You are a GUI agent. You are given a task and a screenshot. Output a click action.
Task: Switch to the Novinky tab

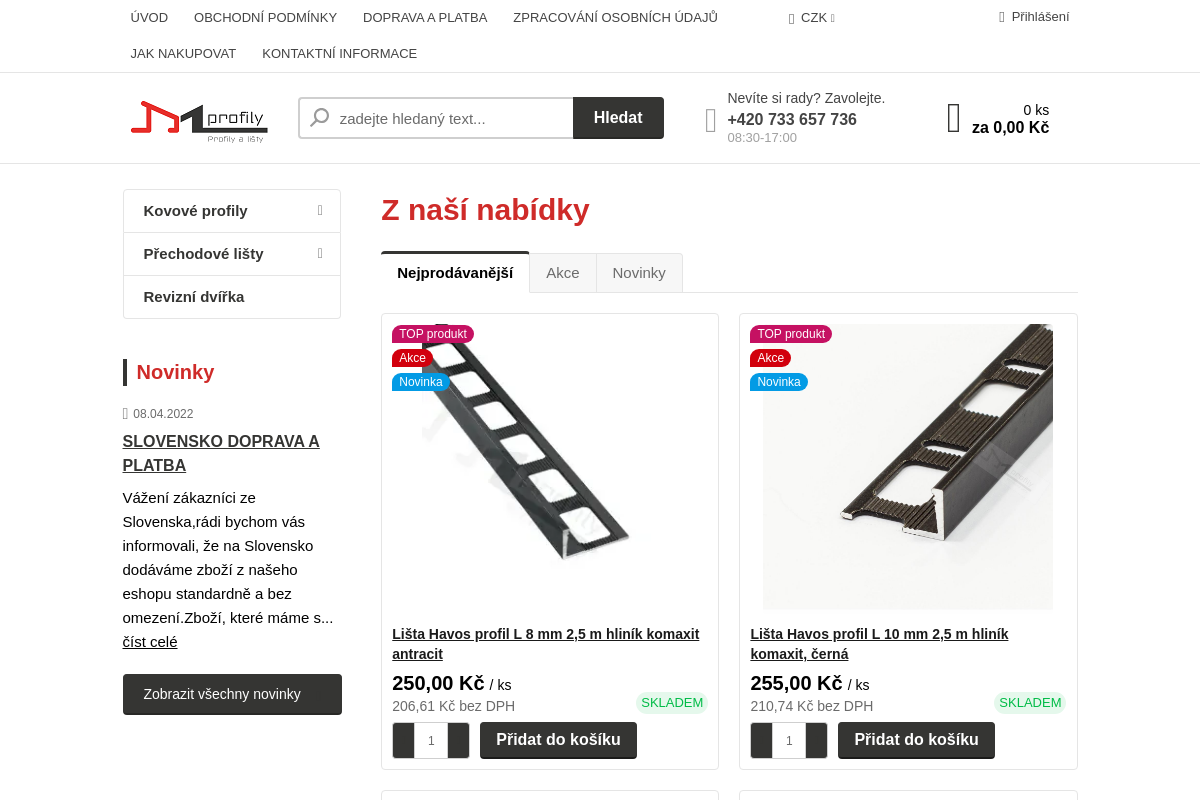pyautogui.click(x=639, y=273)
